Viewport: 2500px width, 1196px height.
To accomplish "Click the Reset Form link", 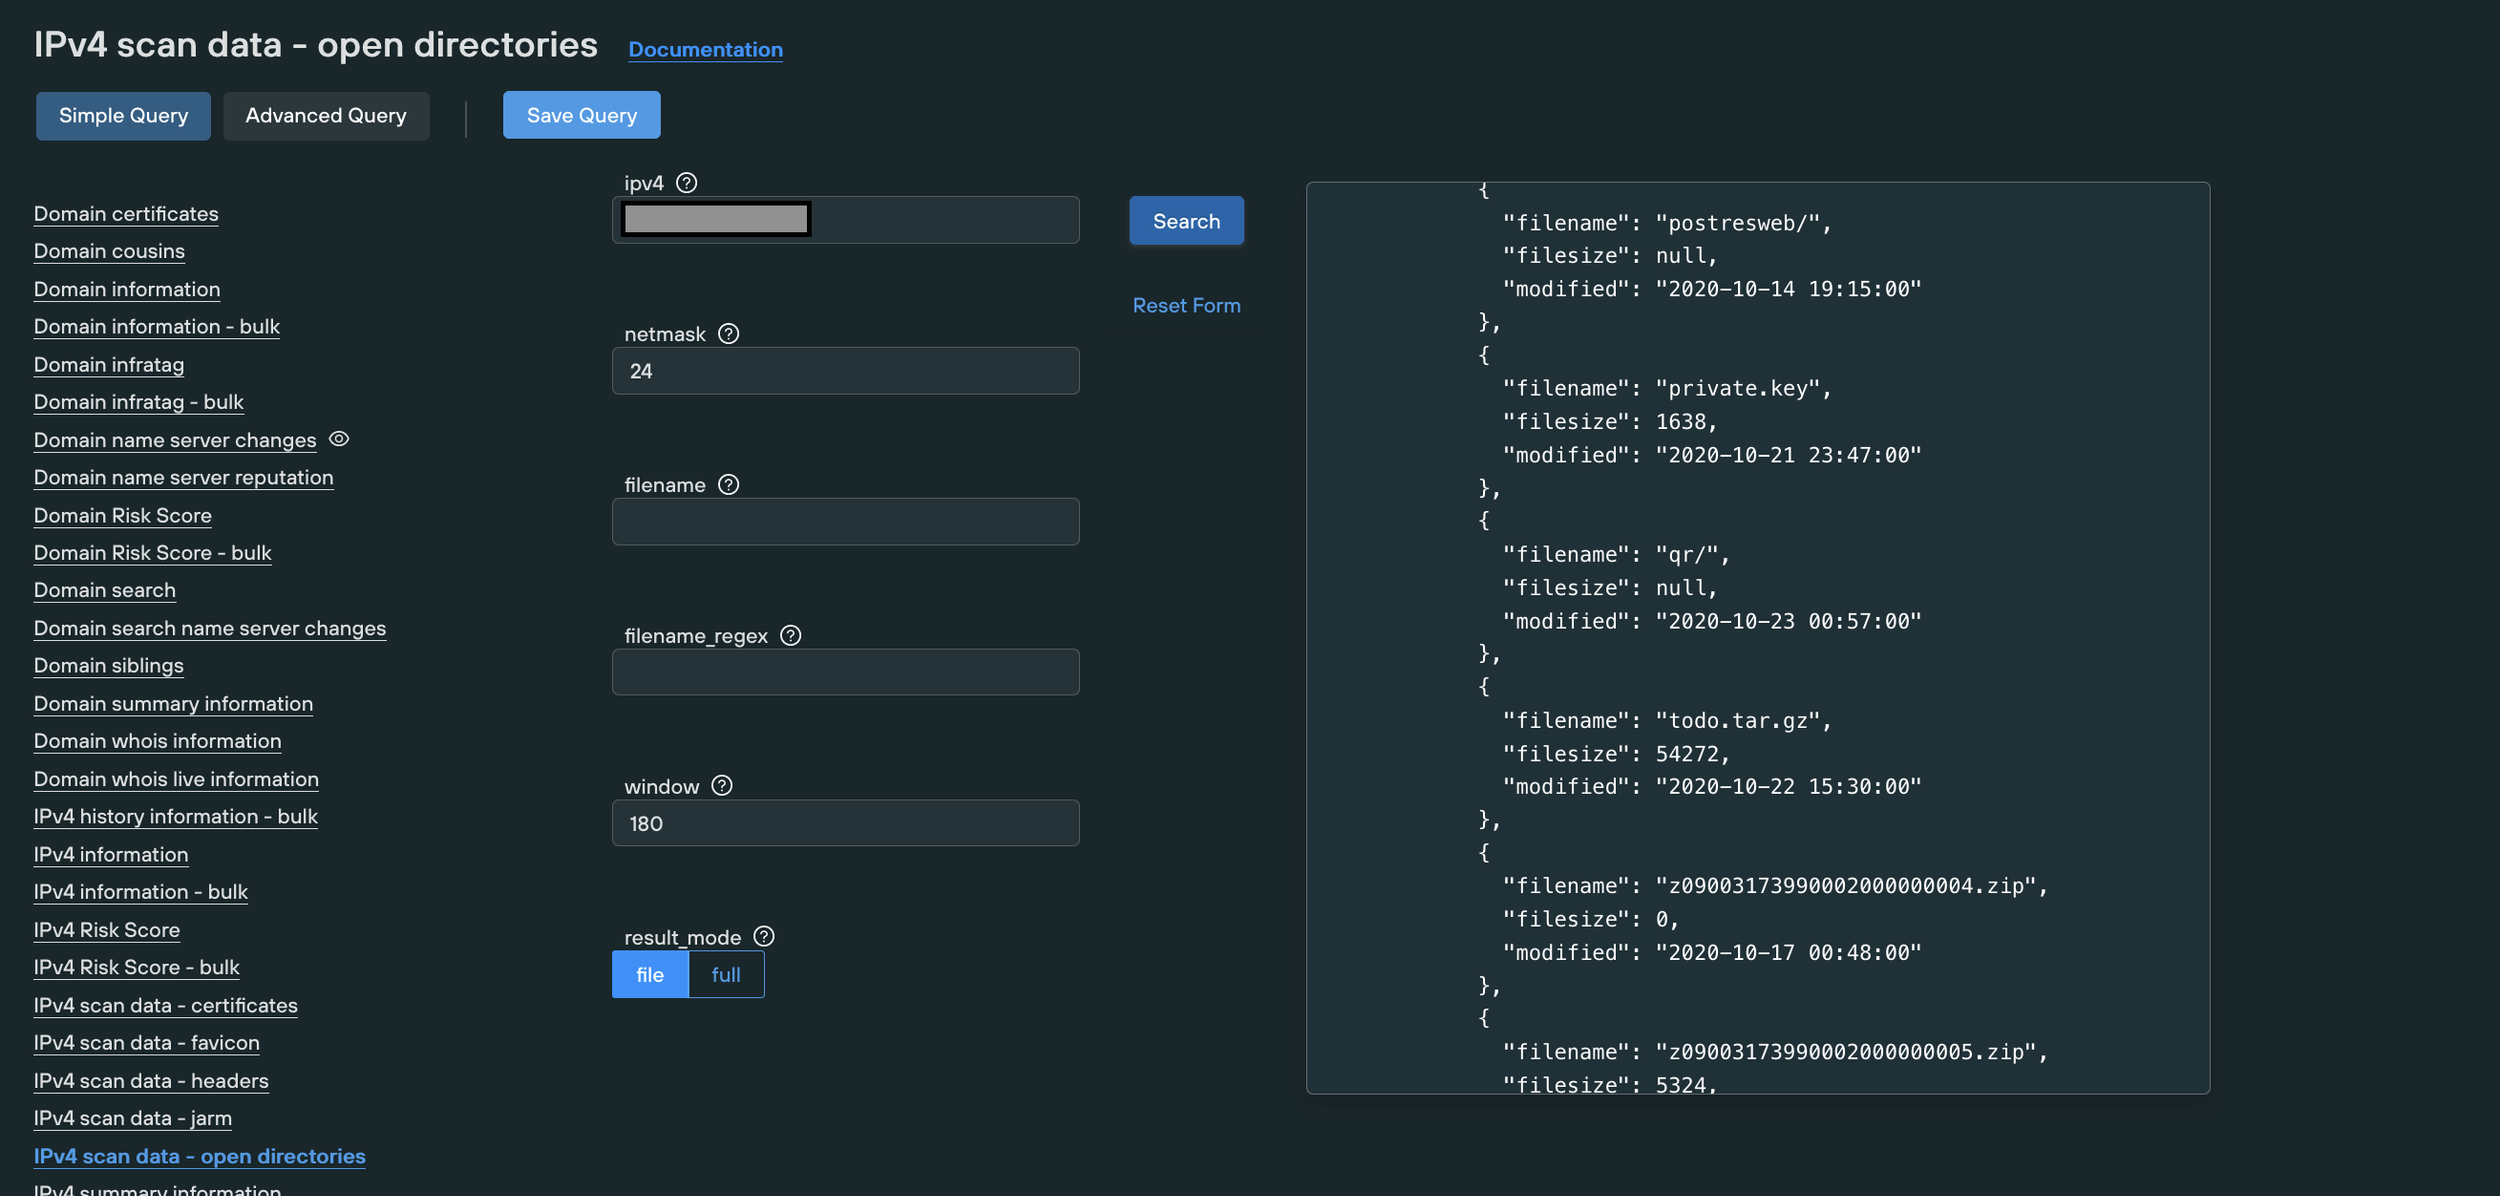I will tap(1186, 306).
